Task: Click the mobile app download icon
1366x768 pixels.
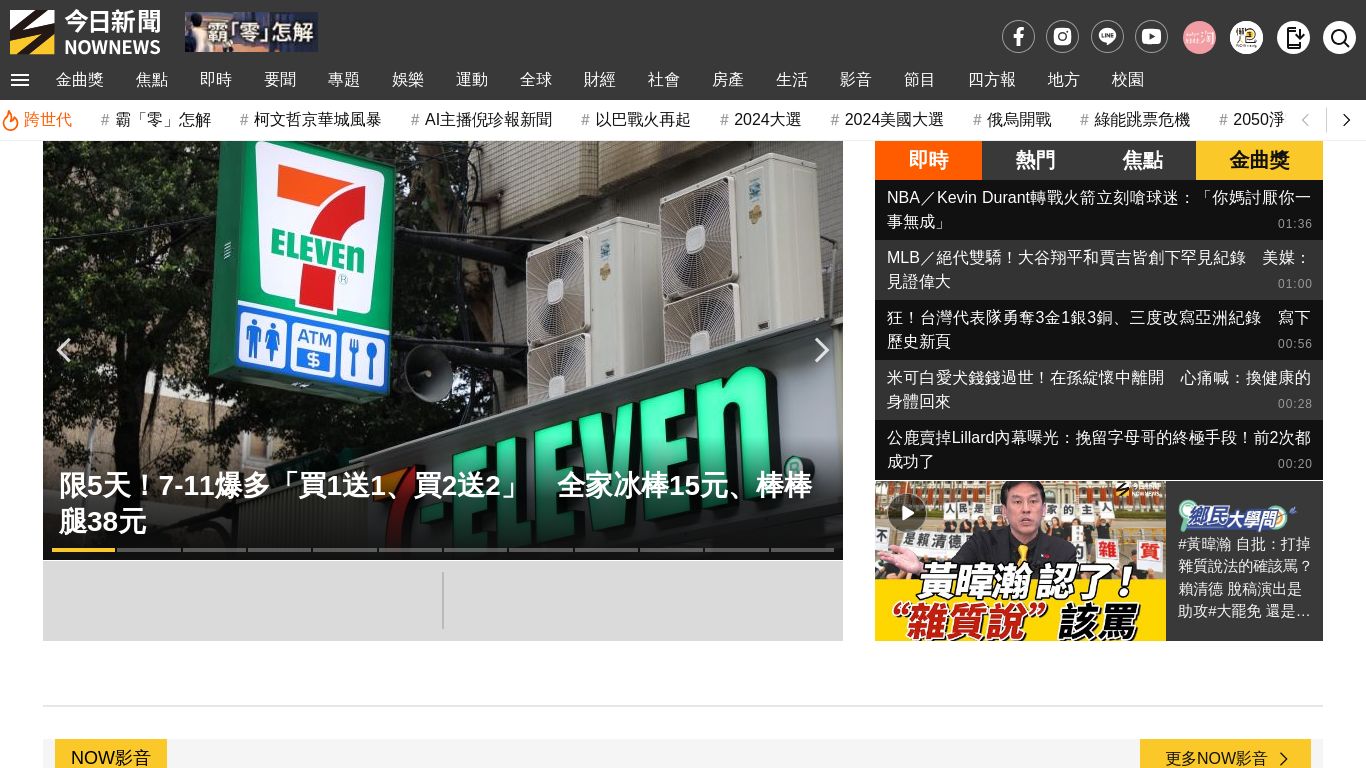Action: click(1293, 37)
